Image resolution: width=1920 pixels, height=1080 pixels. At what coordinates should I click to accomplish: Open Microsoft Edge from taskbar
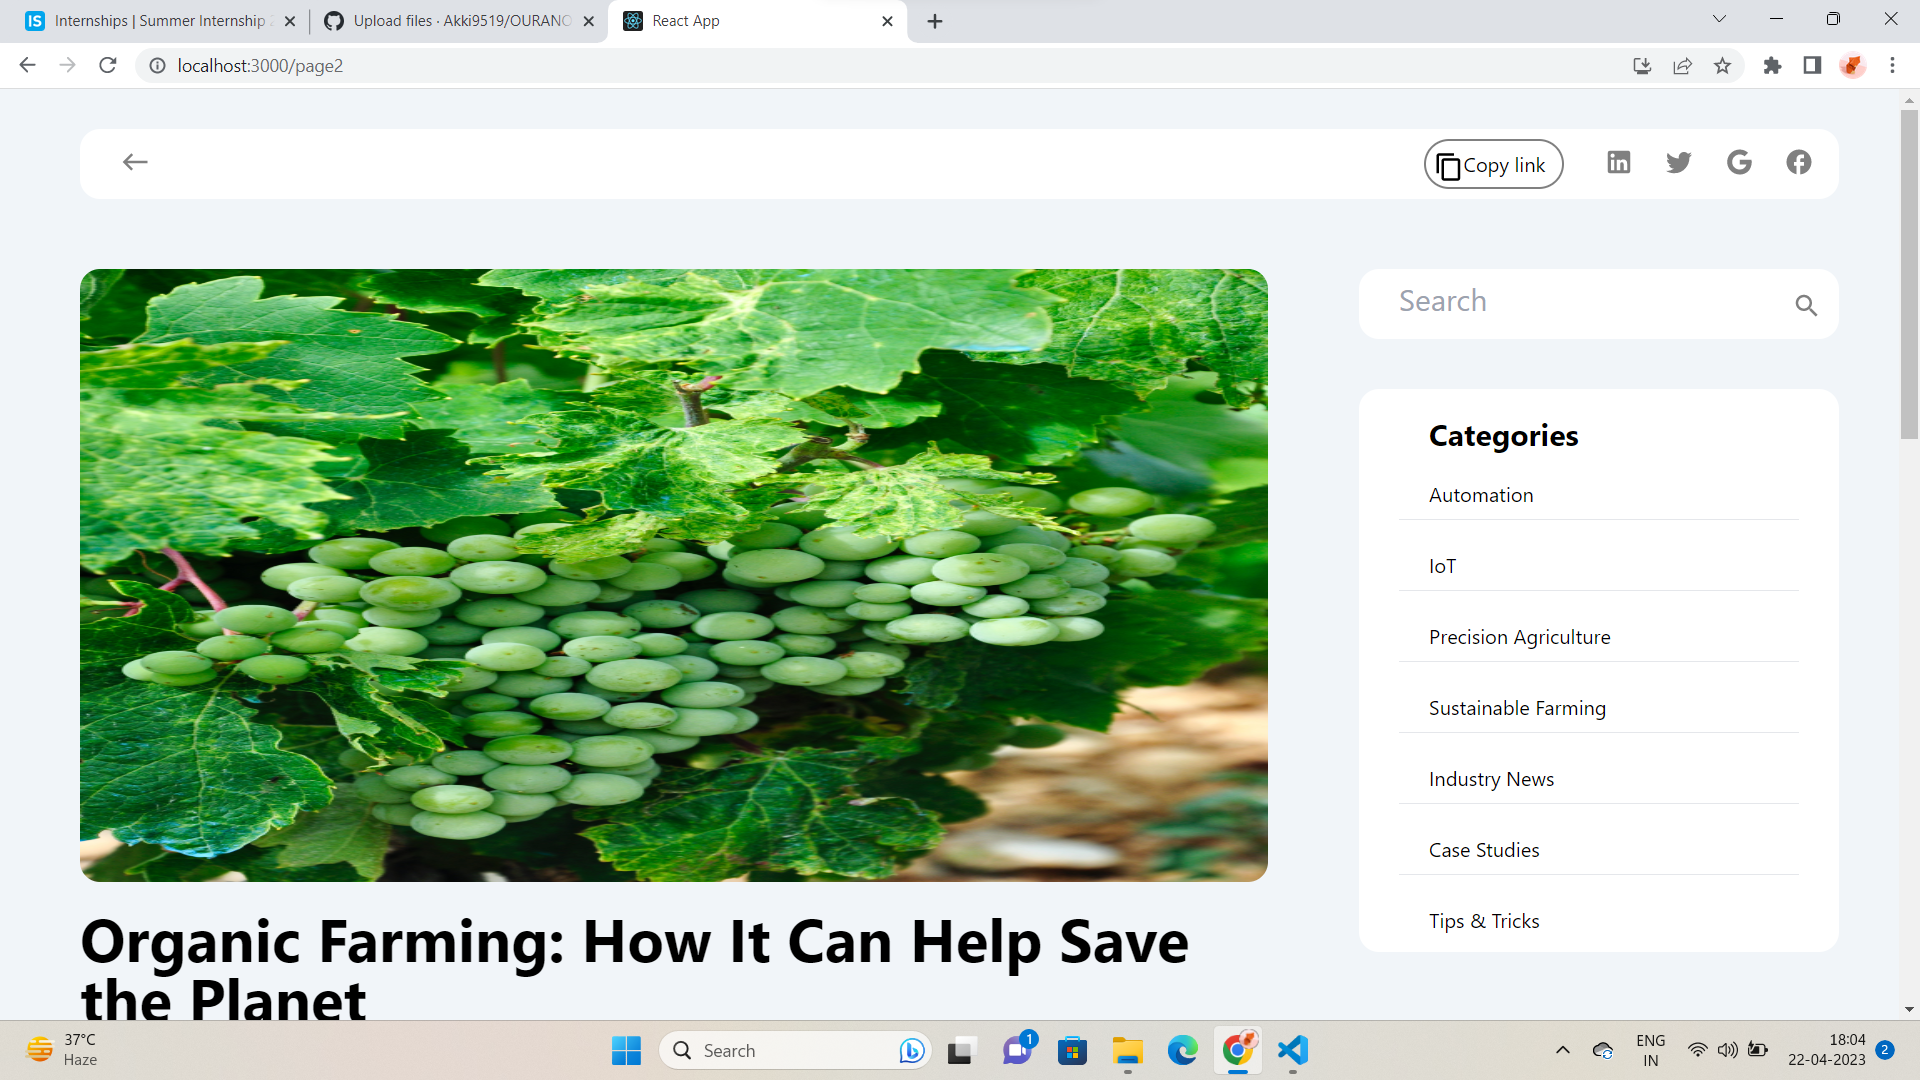pyautogui.click(x=1183, y=1050)
